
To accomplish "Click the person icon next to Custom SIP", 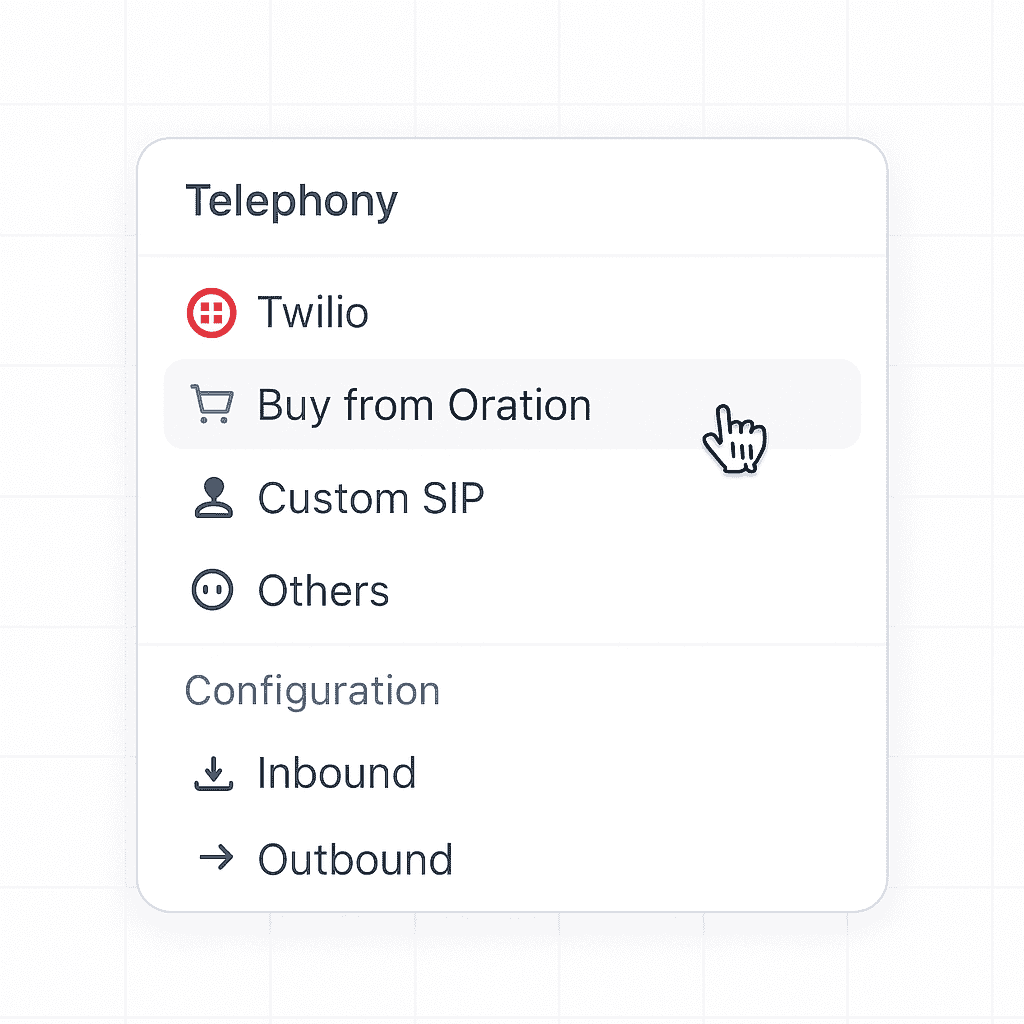I will click(213, 497).
